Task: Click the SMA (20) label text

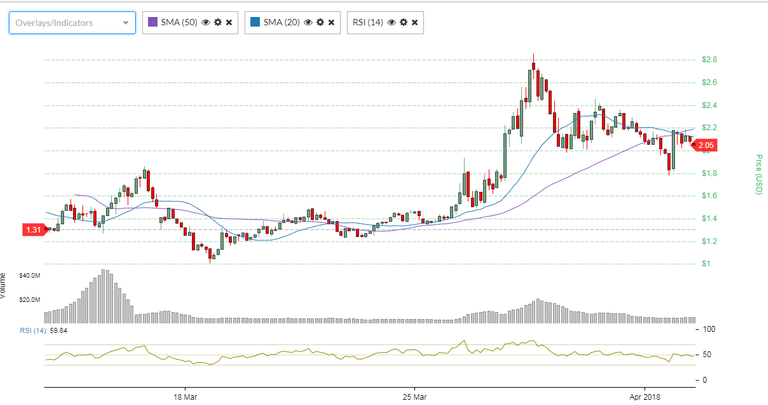Action: point(281,22)
